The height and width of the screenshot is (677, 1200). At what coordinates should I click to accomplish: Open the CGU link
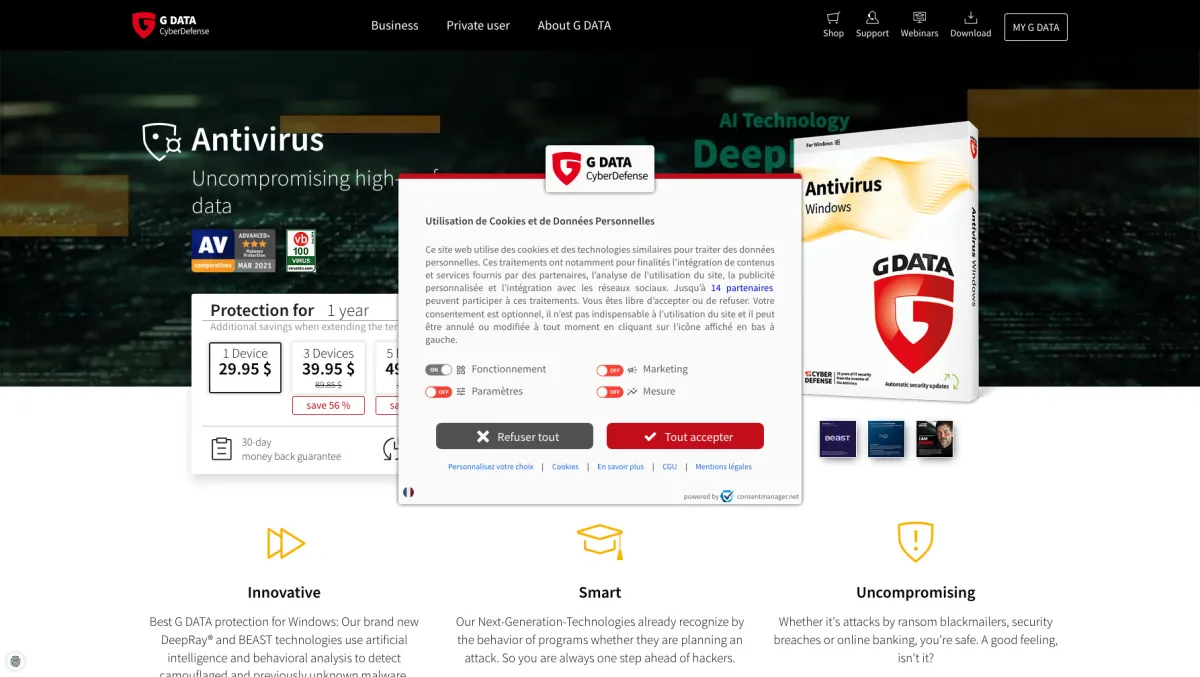tap(670, 466)
